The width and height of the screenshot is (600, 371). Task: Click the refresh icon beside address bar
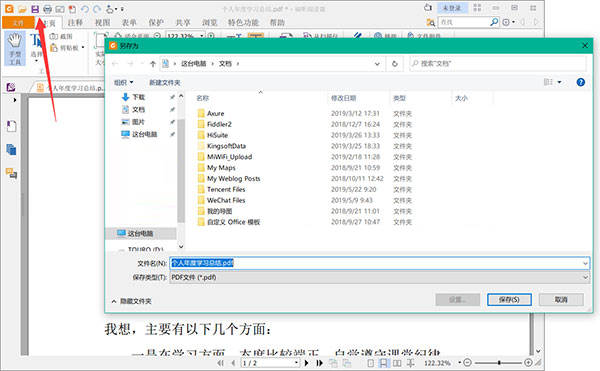point(395,64)
